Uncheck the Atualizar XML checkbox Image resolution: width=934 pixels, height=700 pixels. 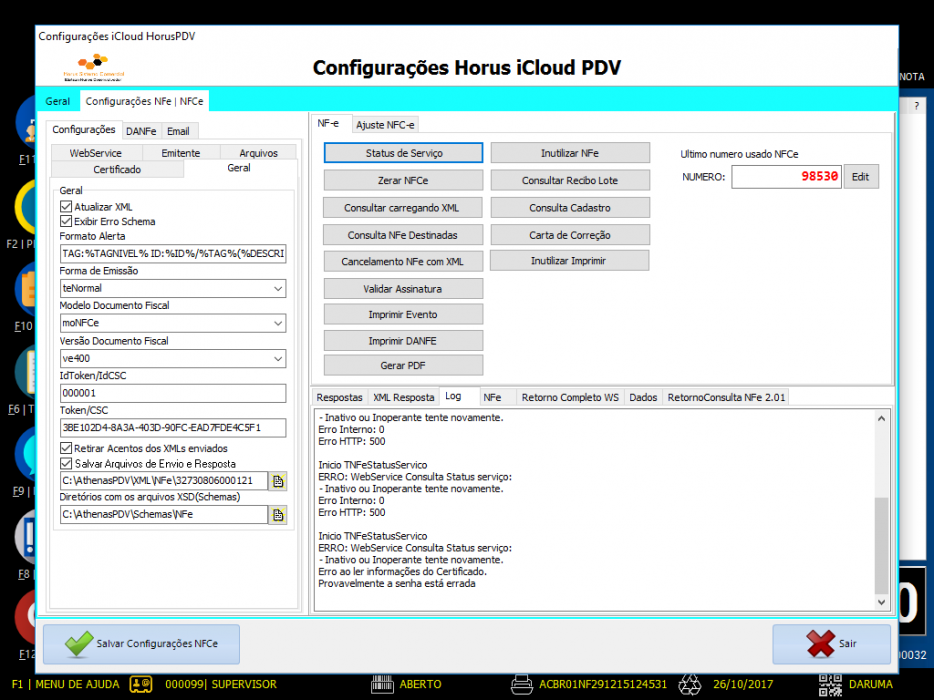[66, 207]
